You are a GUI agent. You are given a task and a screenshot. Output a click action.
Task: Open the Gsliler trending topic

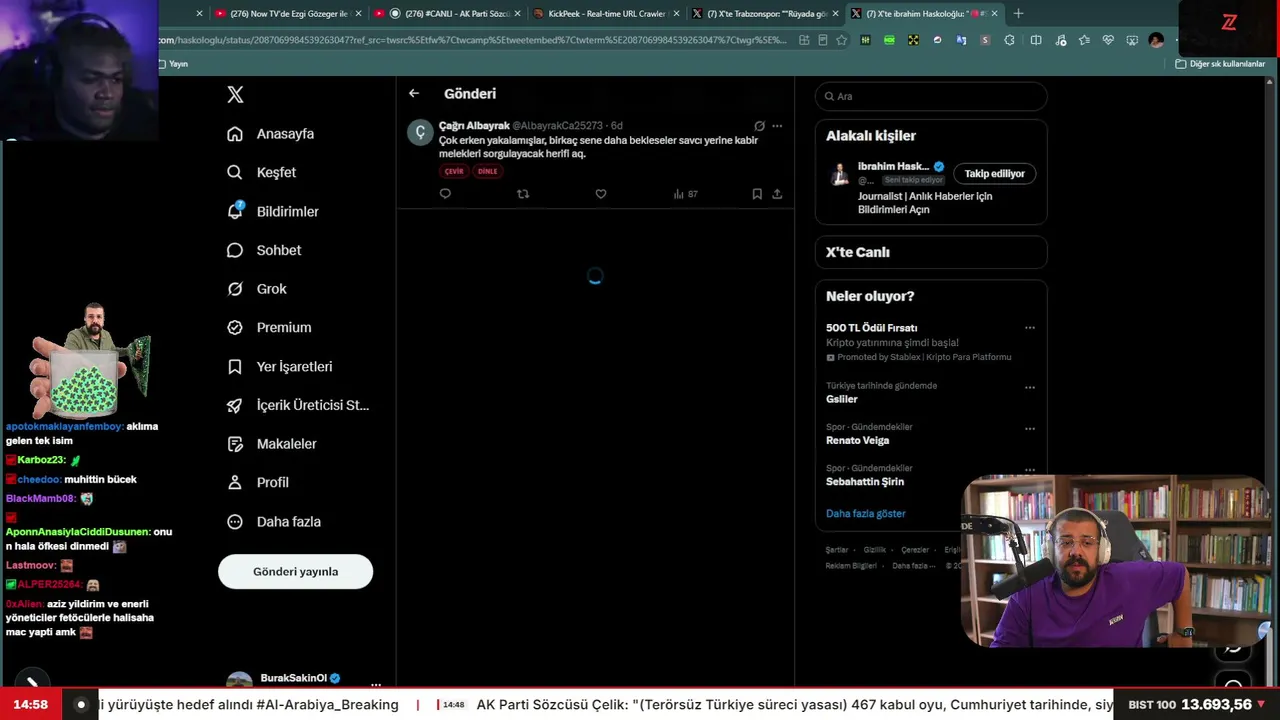tap(842, 399)
